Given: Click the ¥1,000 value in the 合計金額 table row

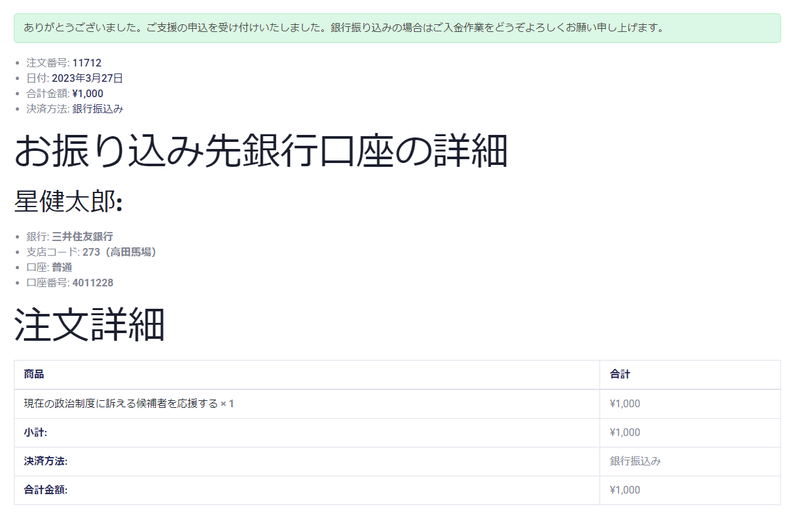Looking at the screenshot, I should (625, 490).
